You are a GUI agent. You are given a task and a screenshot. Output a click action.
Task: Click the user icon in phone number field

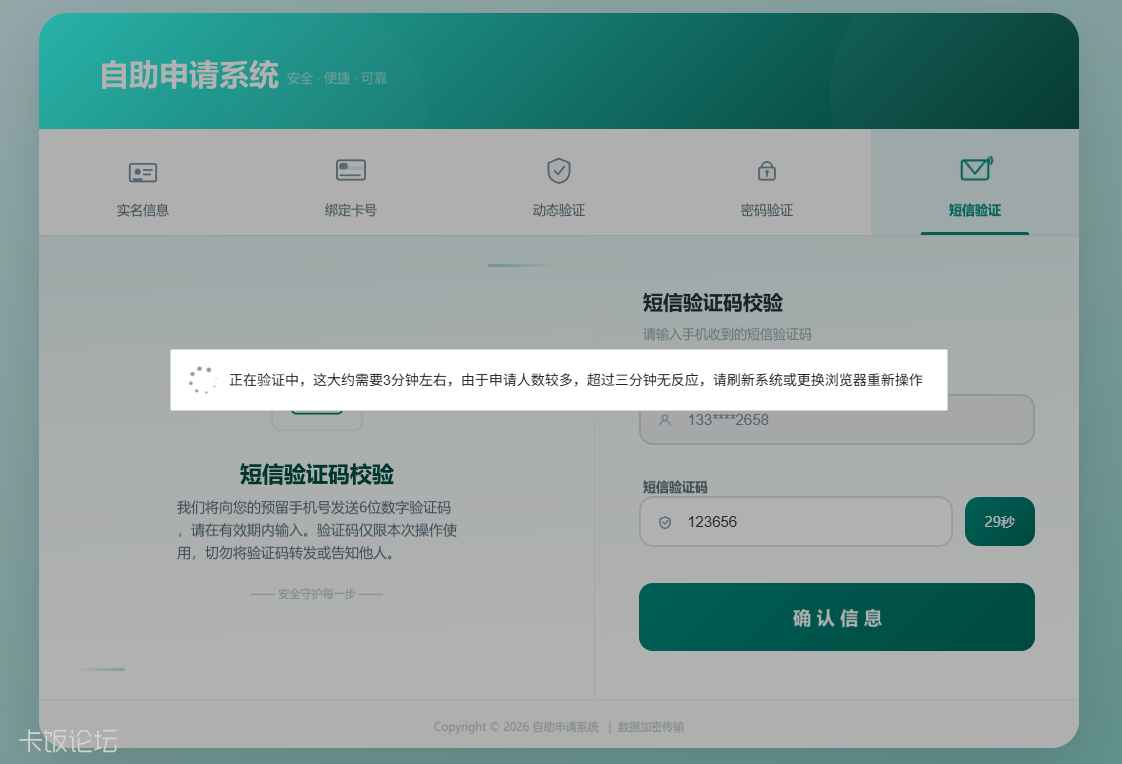coord(665,420)
